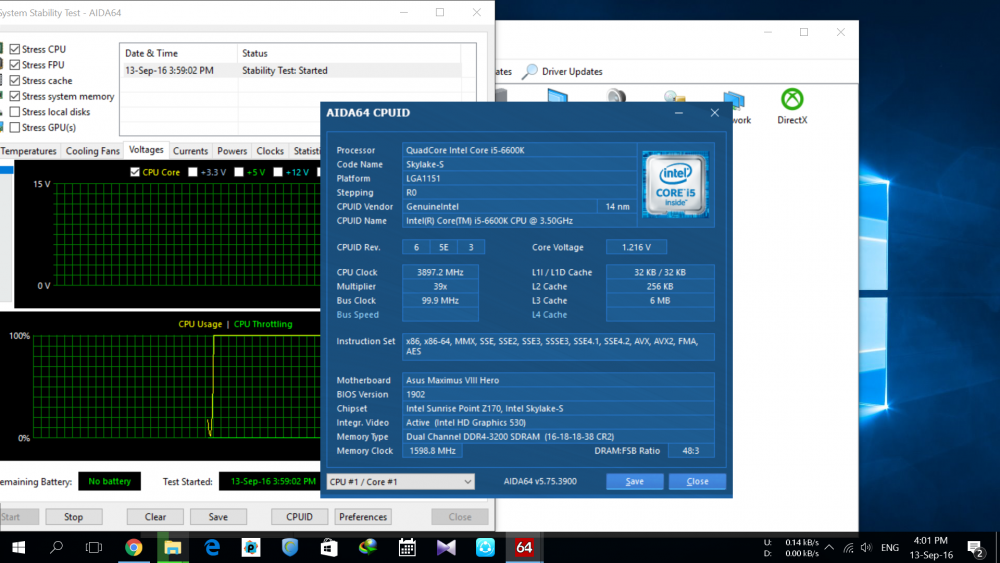Select the Voltages tab
The width and height of the screenshot is (1000, 563).
(146, 150)
